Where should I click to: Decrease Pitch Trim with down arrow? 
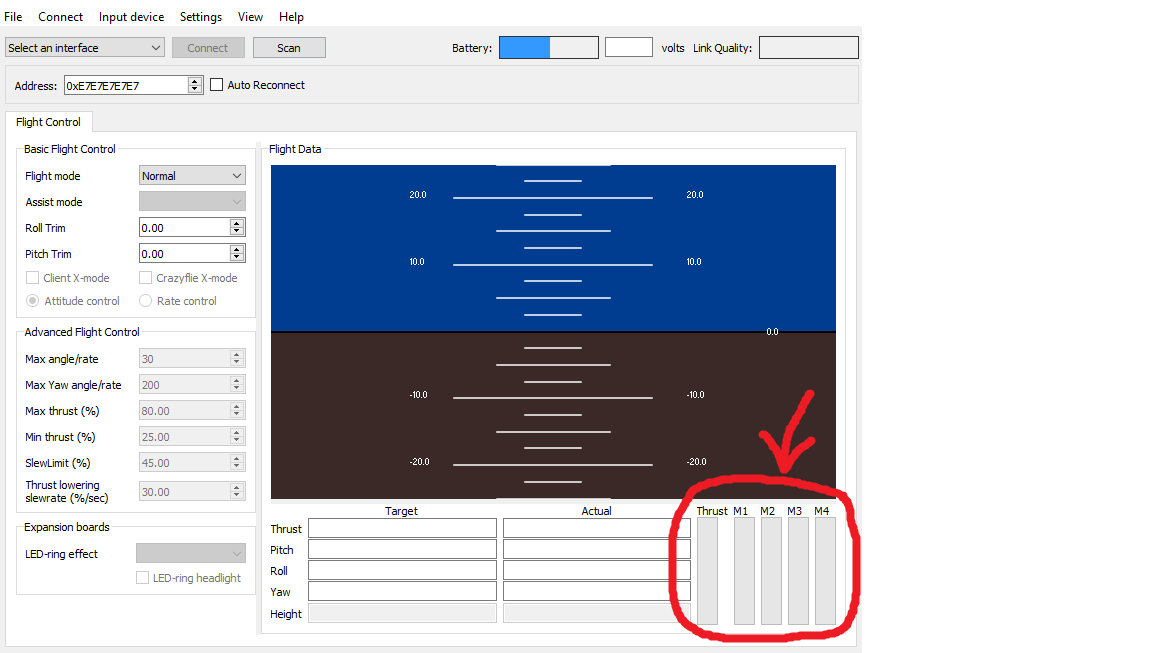[x=237, y=258]
